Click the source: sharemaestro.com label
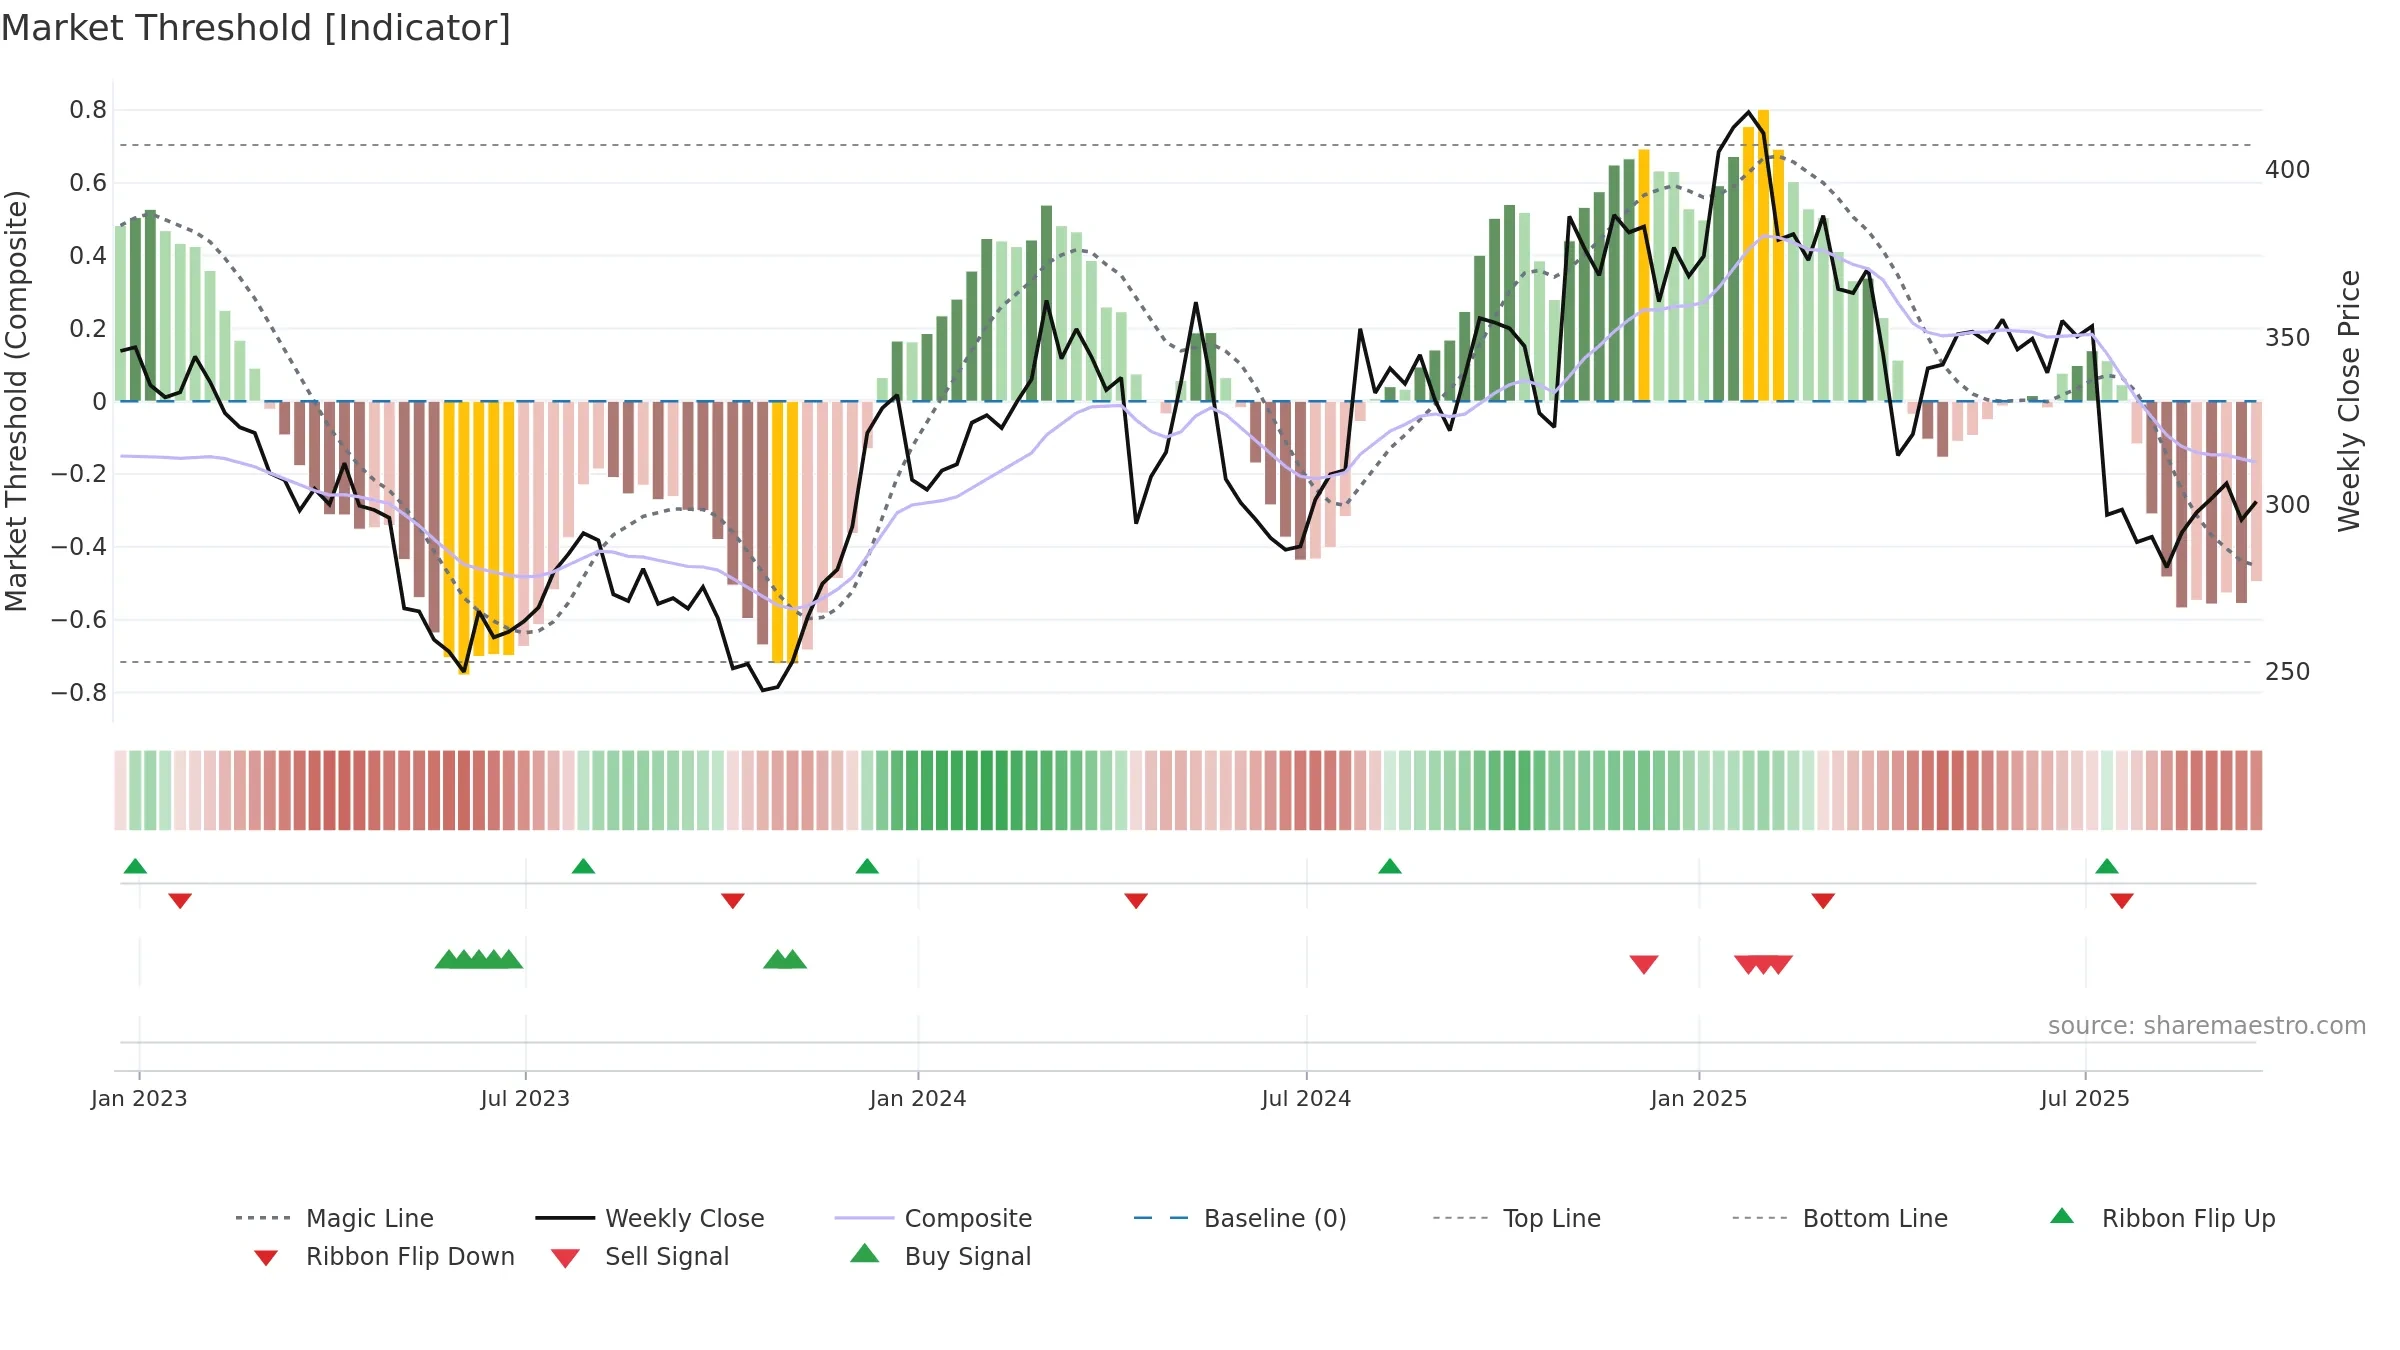 point(2207,1026)
